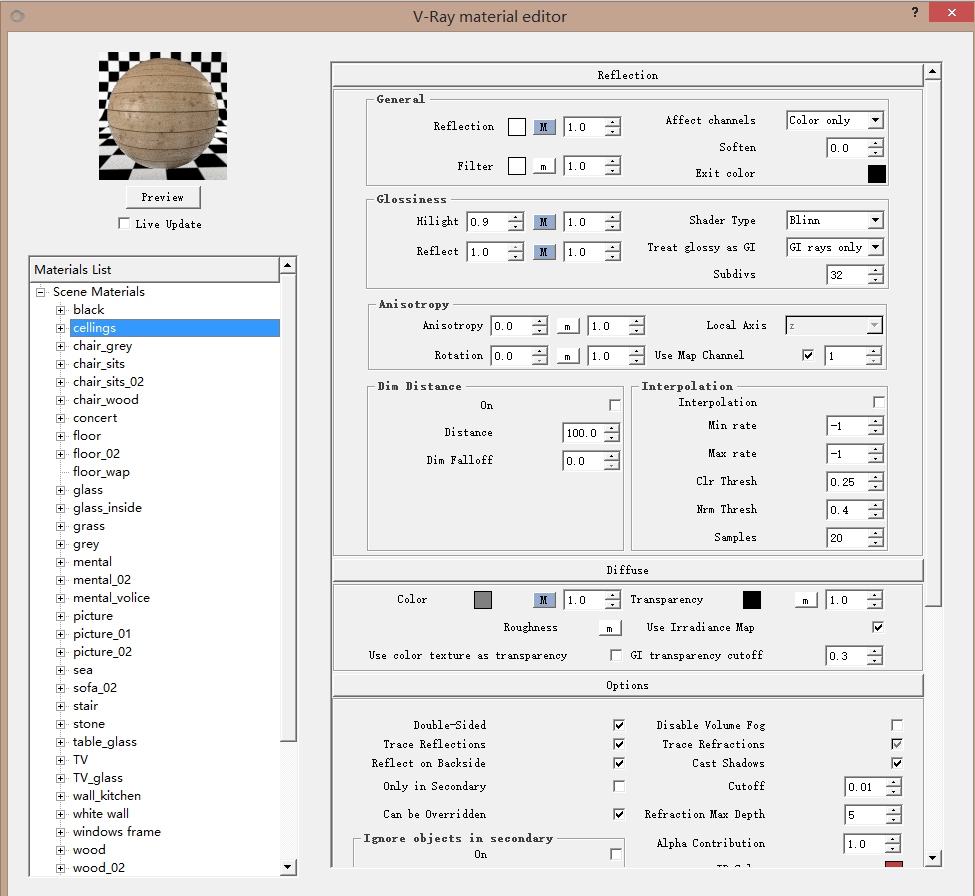The height and width of the screenshot is (896, 975).
Task: Expand the floor material tree node
Action: [61, 436]
